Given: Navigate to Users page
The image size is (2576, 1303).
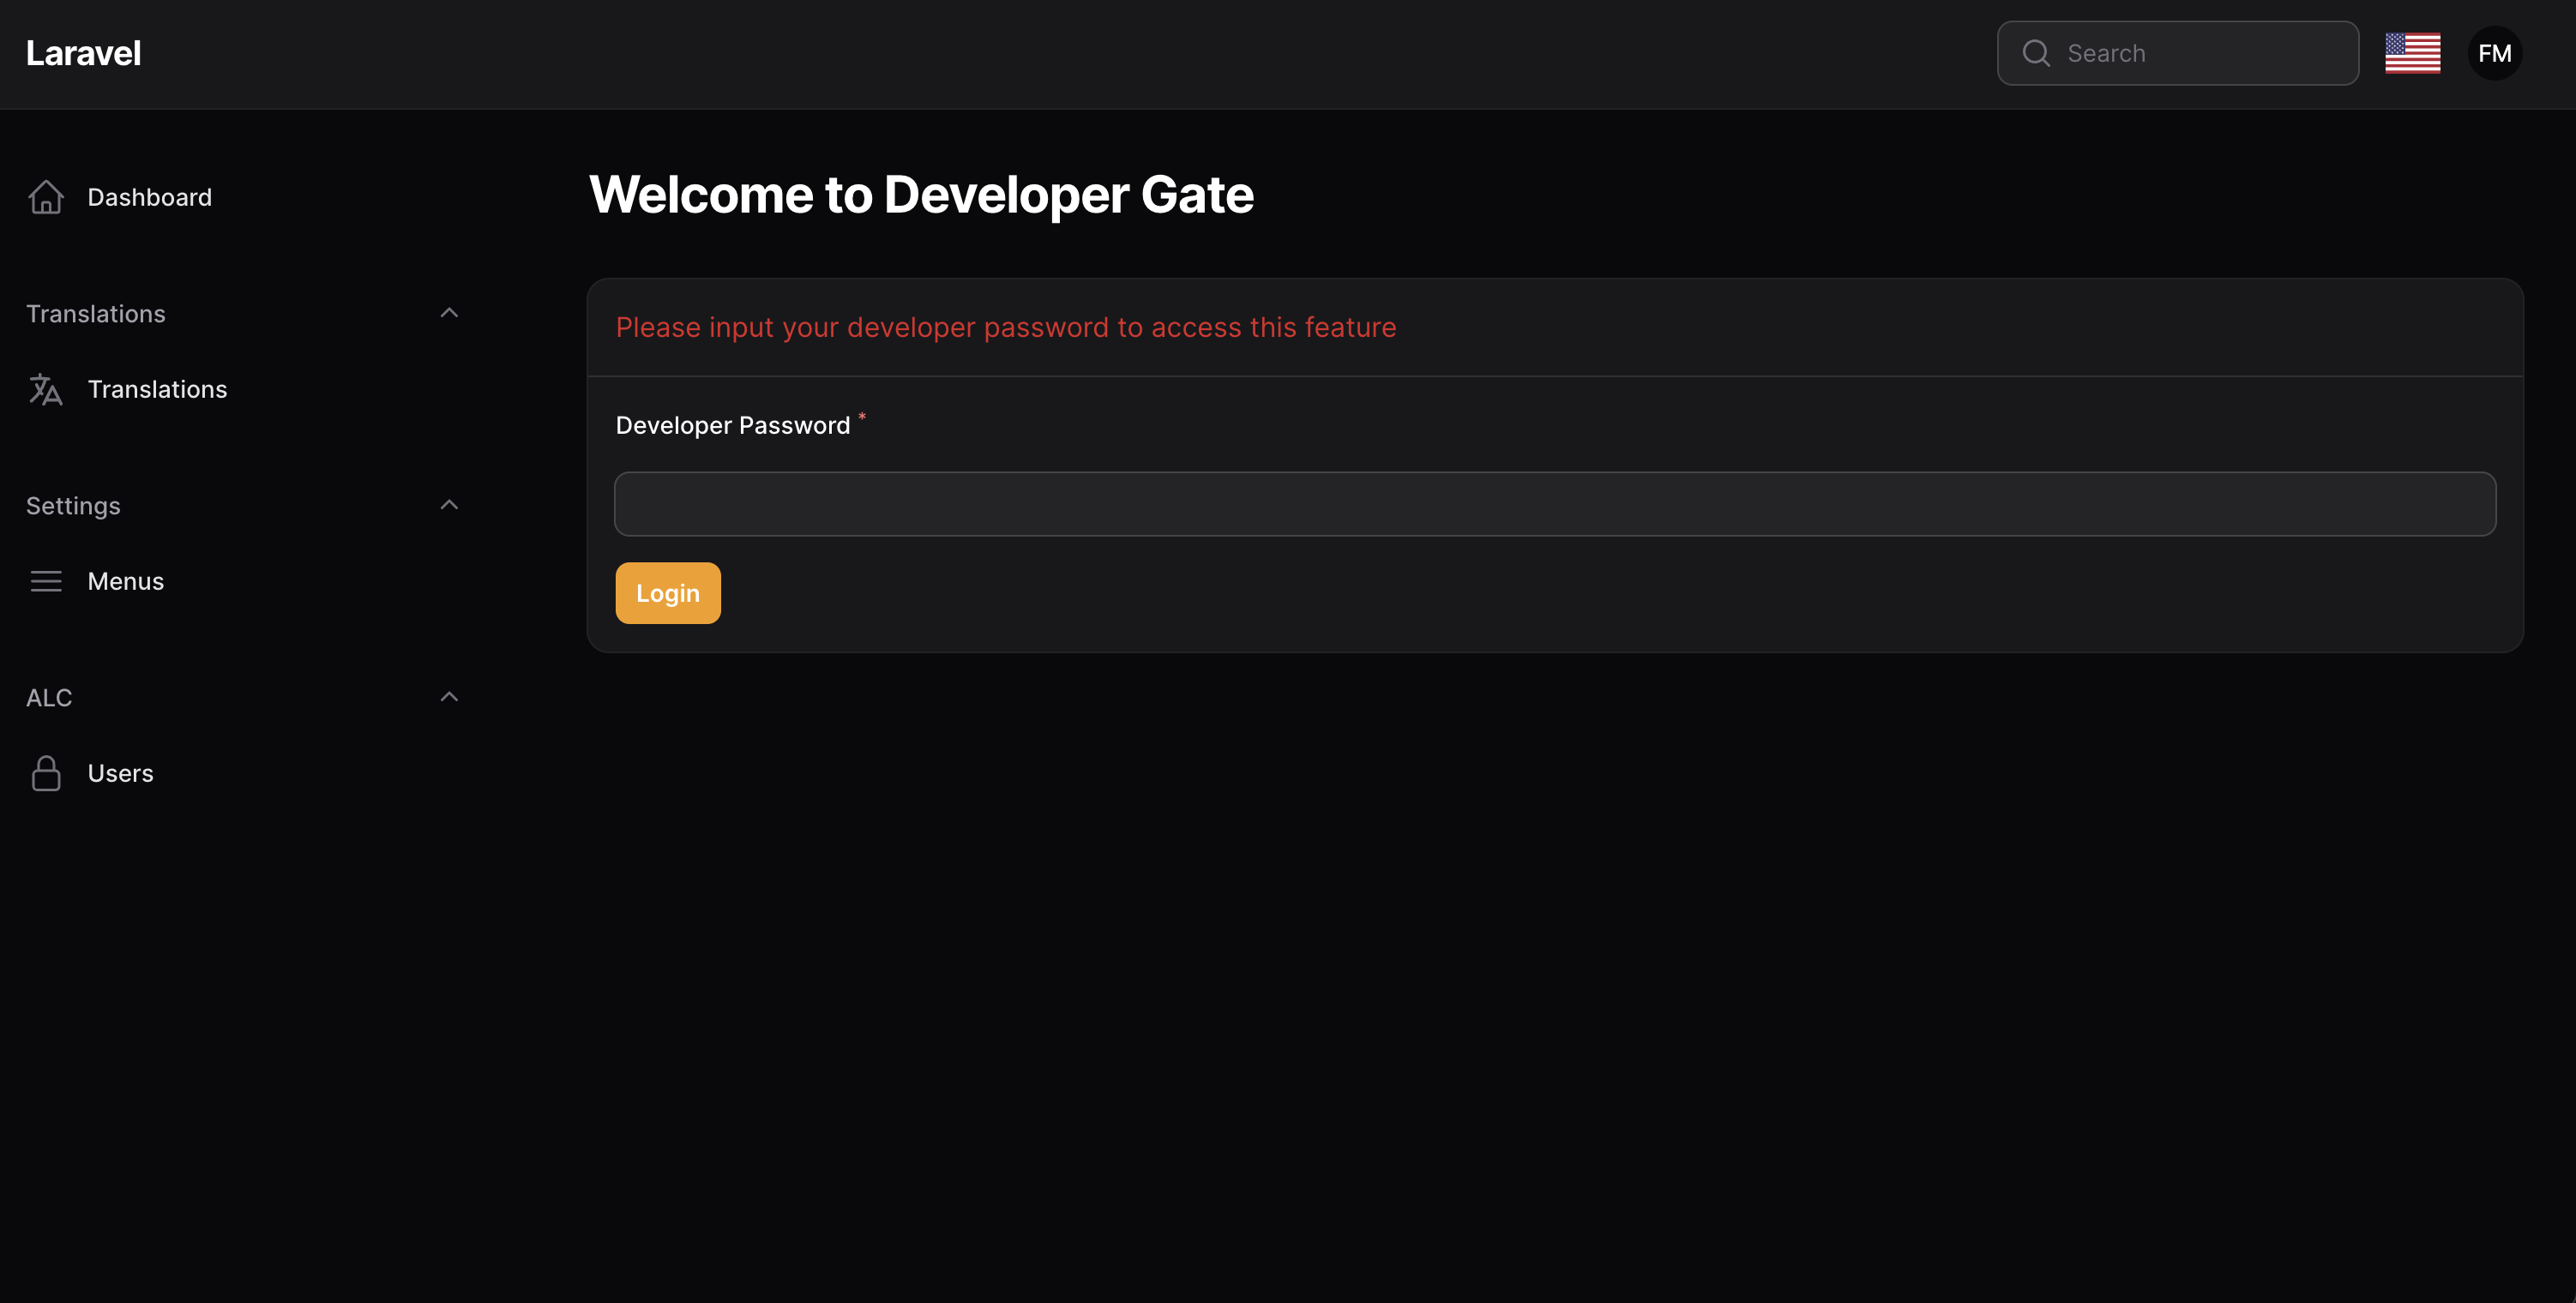Looking at the screenshot, I should tap(120, 773).
